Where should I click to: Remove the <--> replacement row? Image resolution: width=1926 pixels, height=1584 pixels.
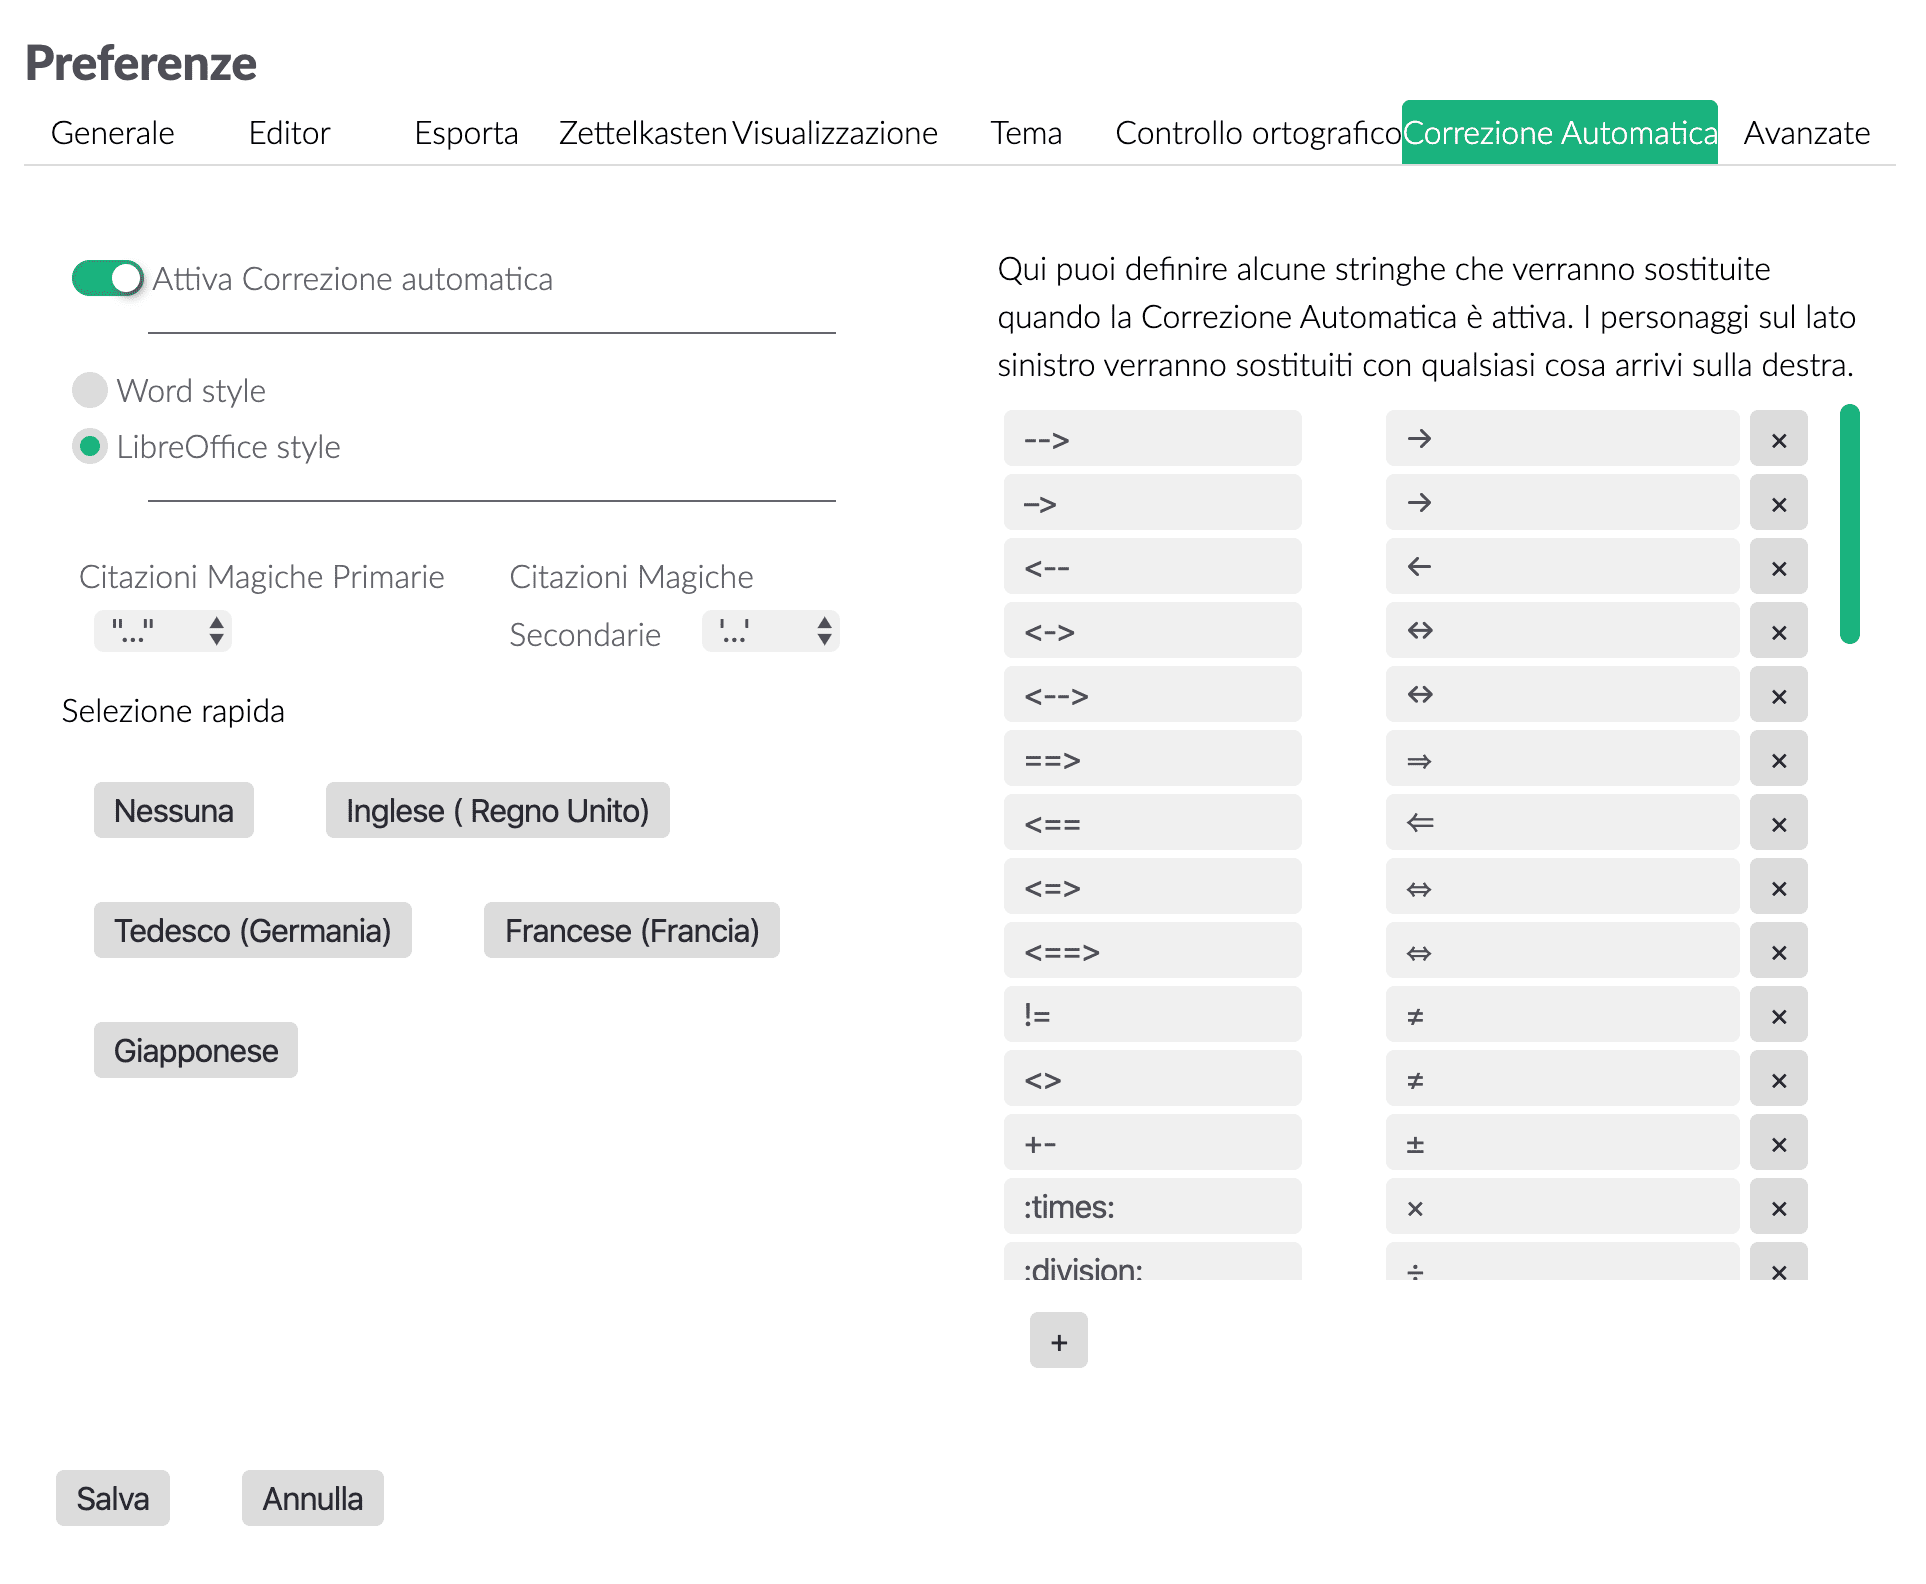[1778, 695]
